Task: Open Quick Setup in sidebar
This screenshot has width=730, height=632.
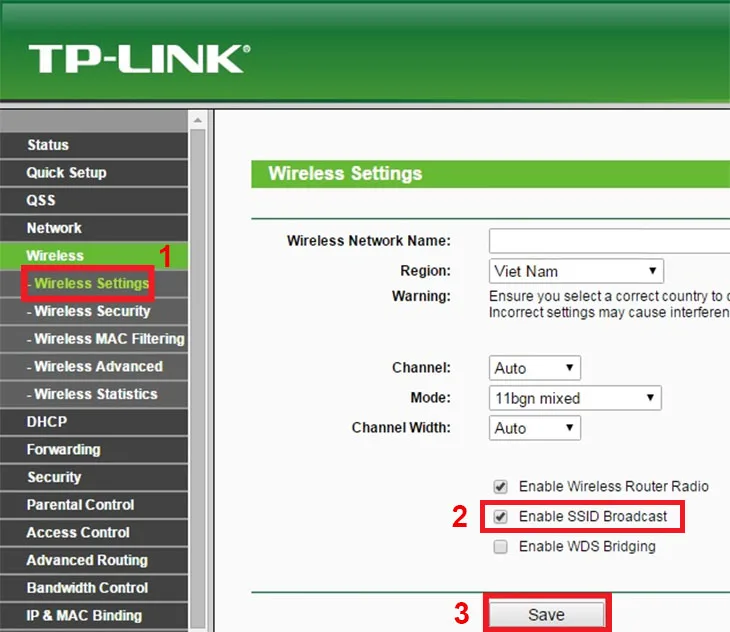Action: coord(94,173)
